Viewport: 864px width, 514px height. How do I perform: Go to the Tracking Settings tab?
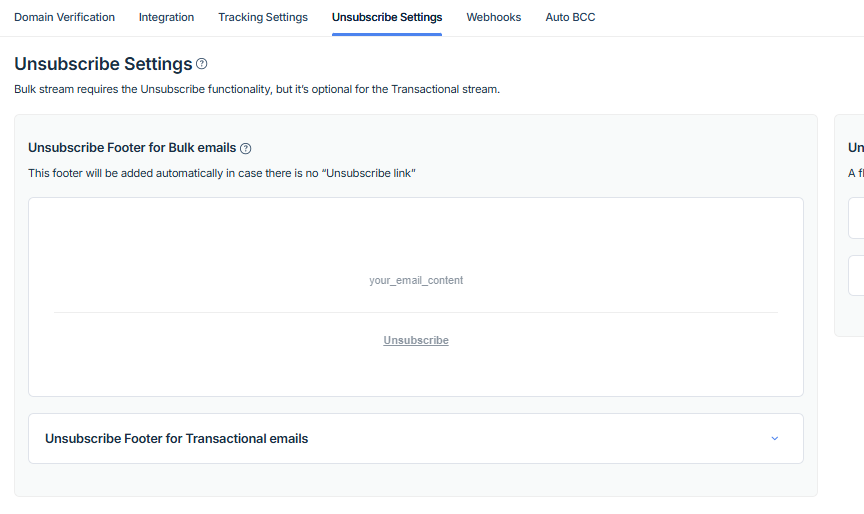point(263,17)
